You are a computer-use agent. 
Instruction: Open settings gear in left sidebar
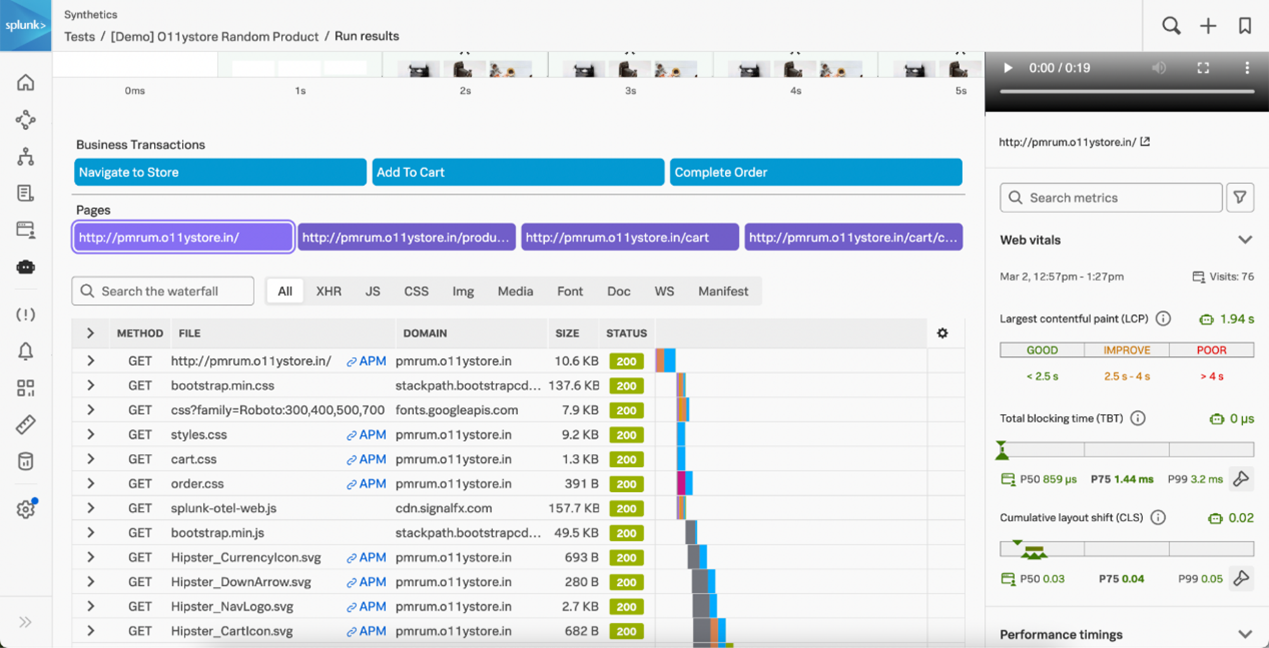(26, 509)
